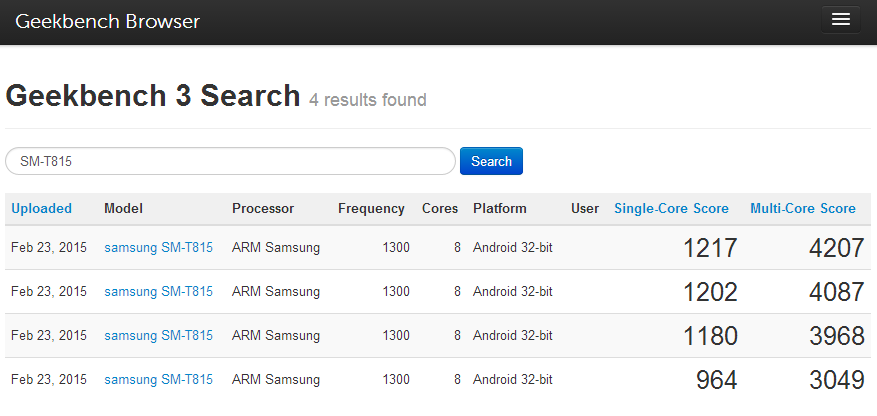Click Android 32-bit in the 4207 row
The height and width of the screenshot is (416, 877).
pos(512,247)
